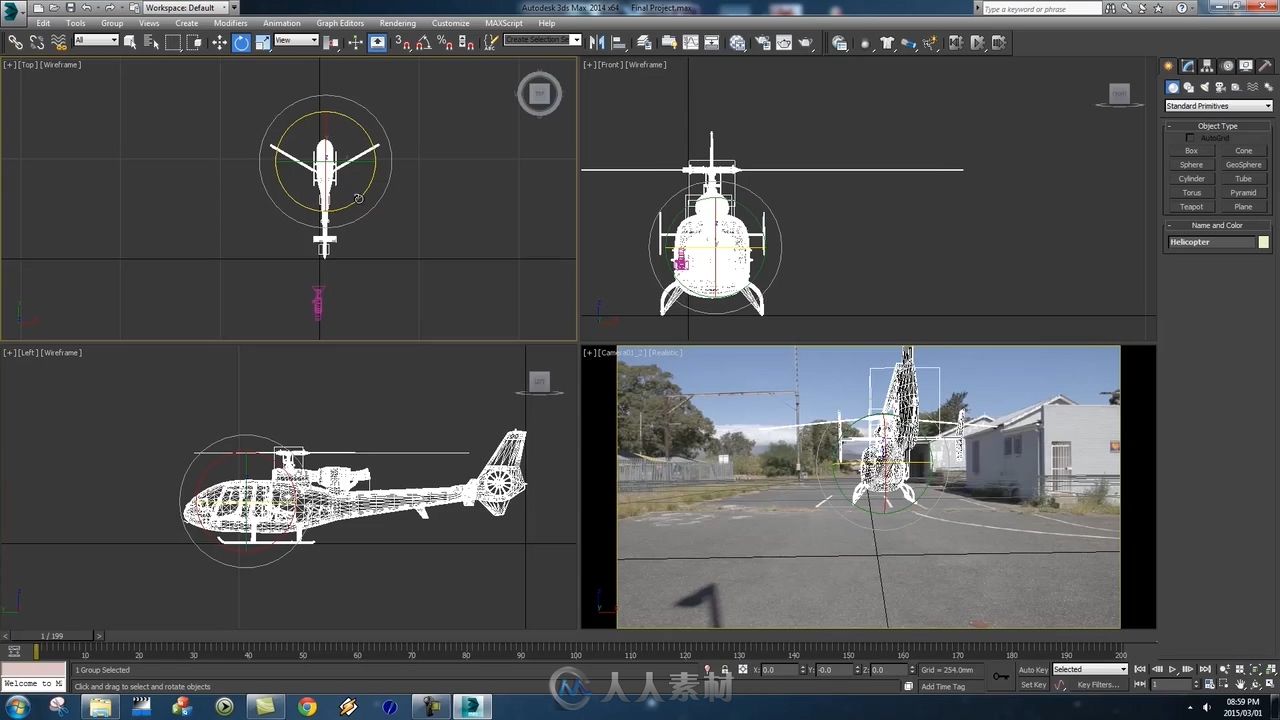
Task: Toggle Window/Crossing selection mode
Action: click(194, 42)
